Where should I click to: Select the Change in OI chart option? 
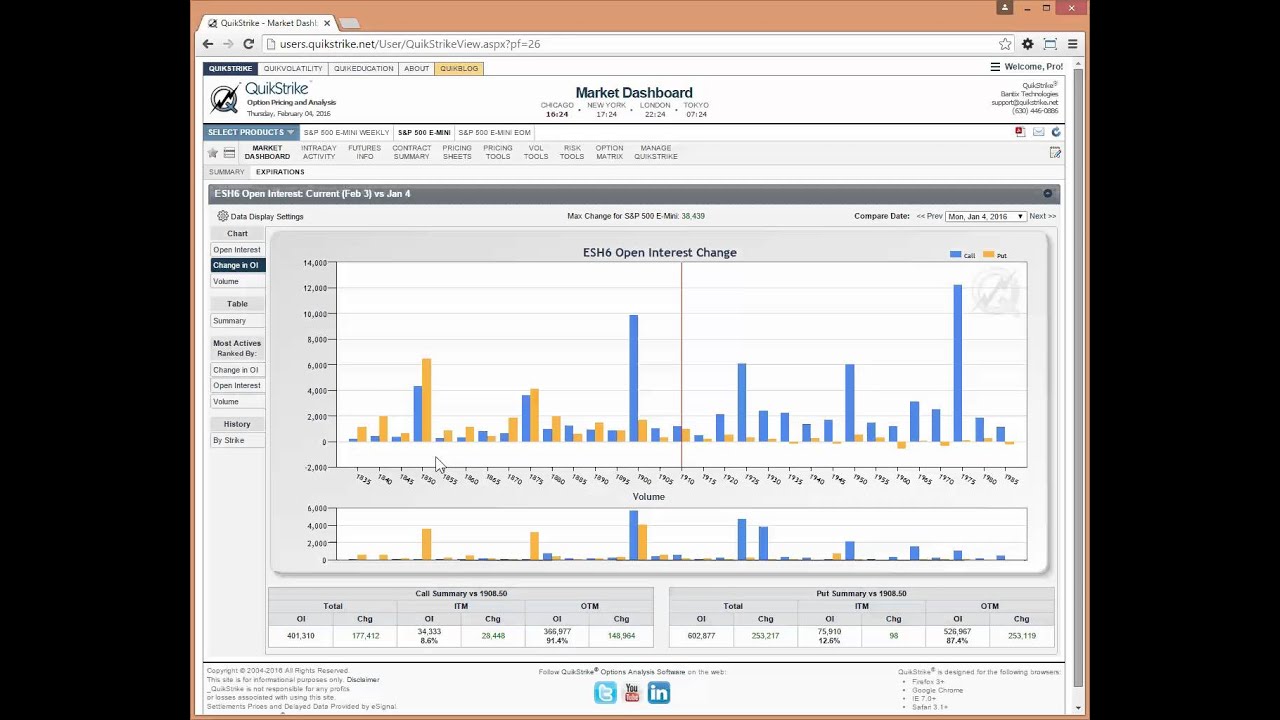(236, 265)
